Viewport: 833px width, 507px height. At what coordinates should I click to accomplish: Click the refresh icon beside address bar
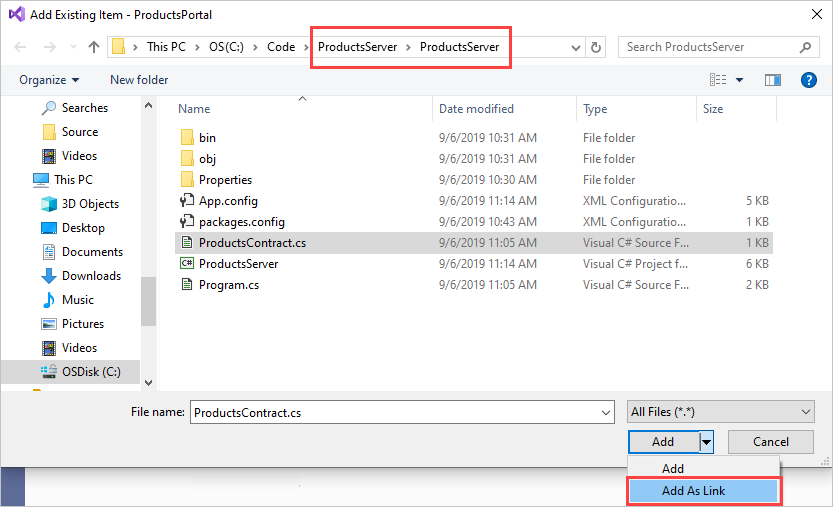pyautogui.click(x=596, y=47)
